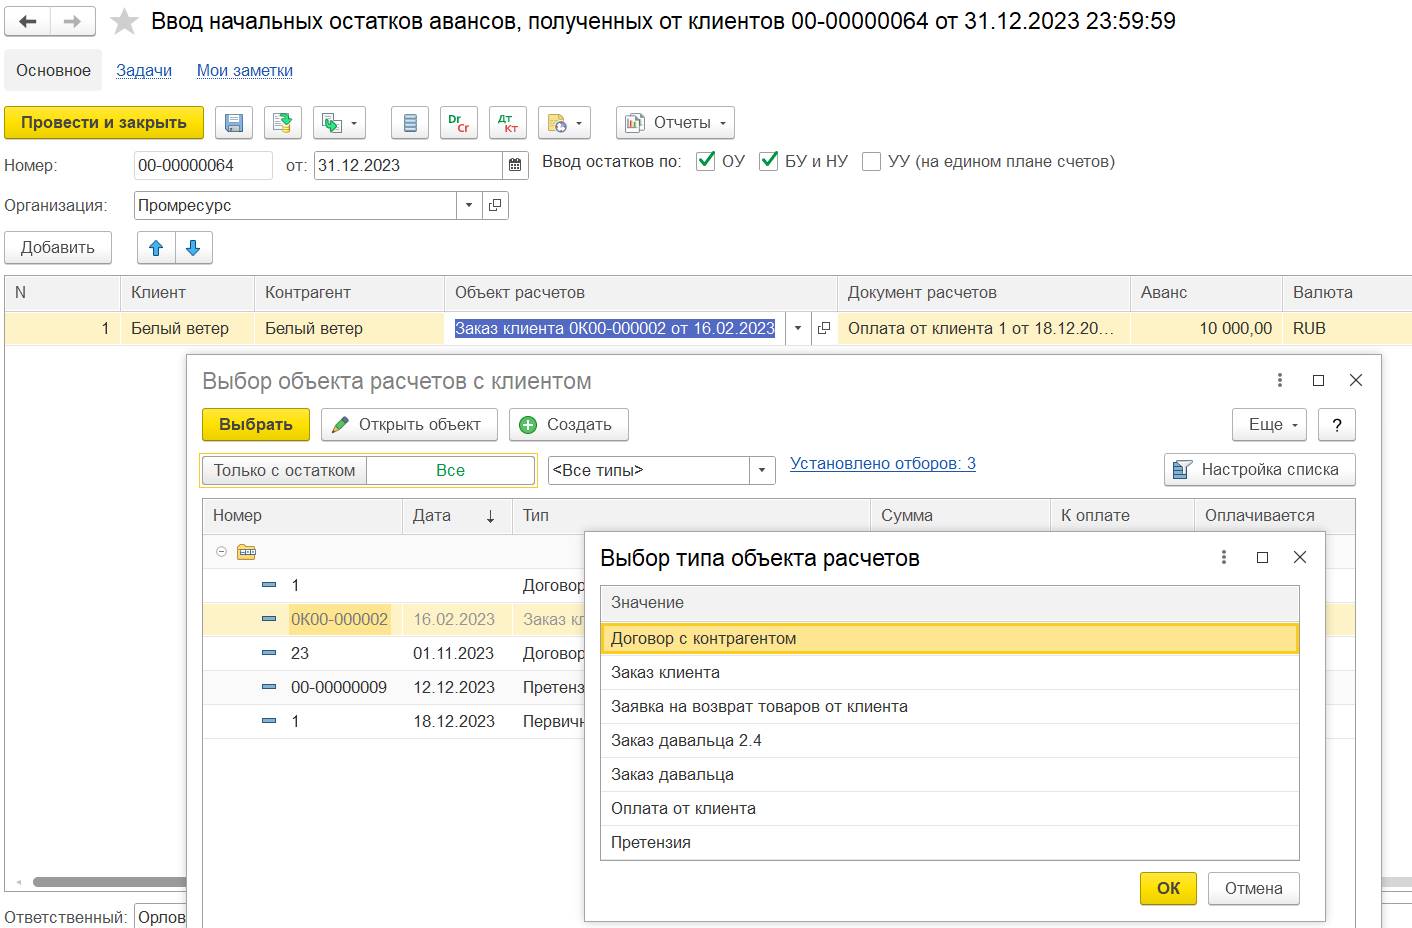Viewport: 1412px width, 928px height.
Task: Switch filter to Все
Action: tap(450, 470)
